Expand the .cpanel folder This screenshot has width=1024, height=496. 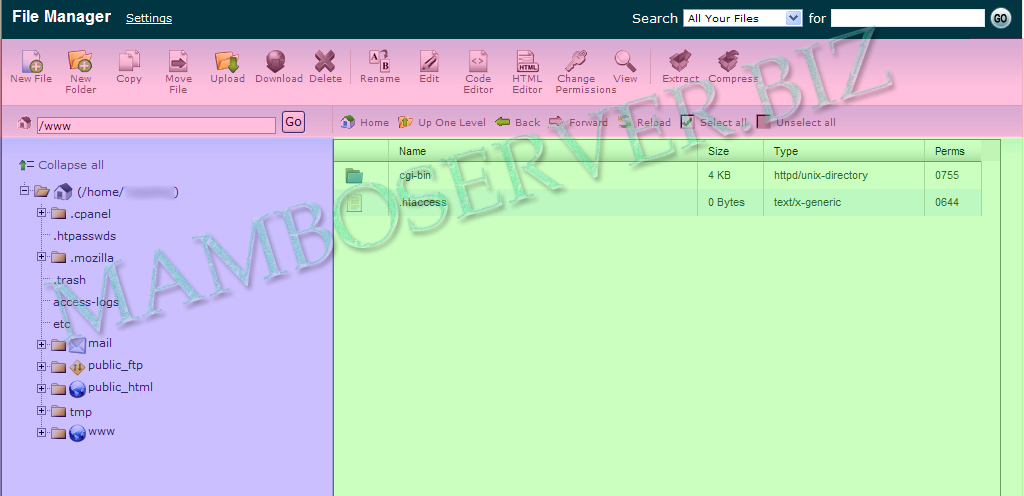pyautogui.click(x=41, y=213)
